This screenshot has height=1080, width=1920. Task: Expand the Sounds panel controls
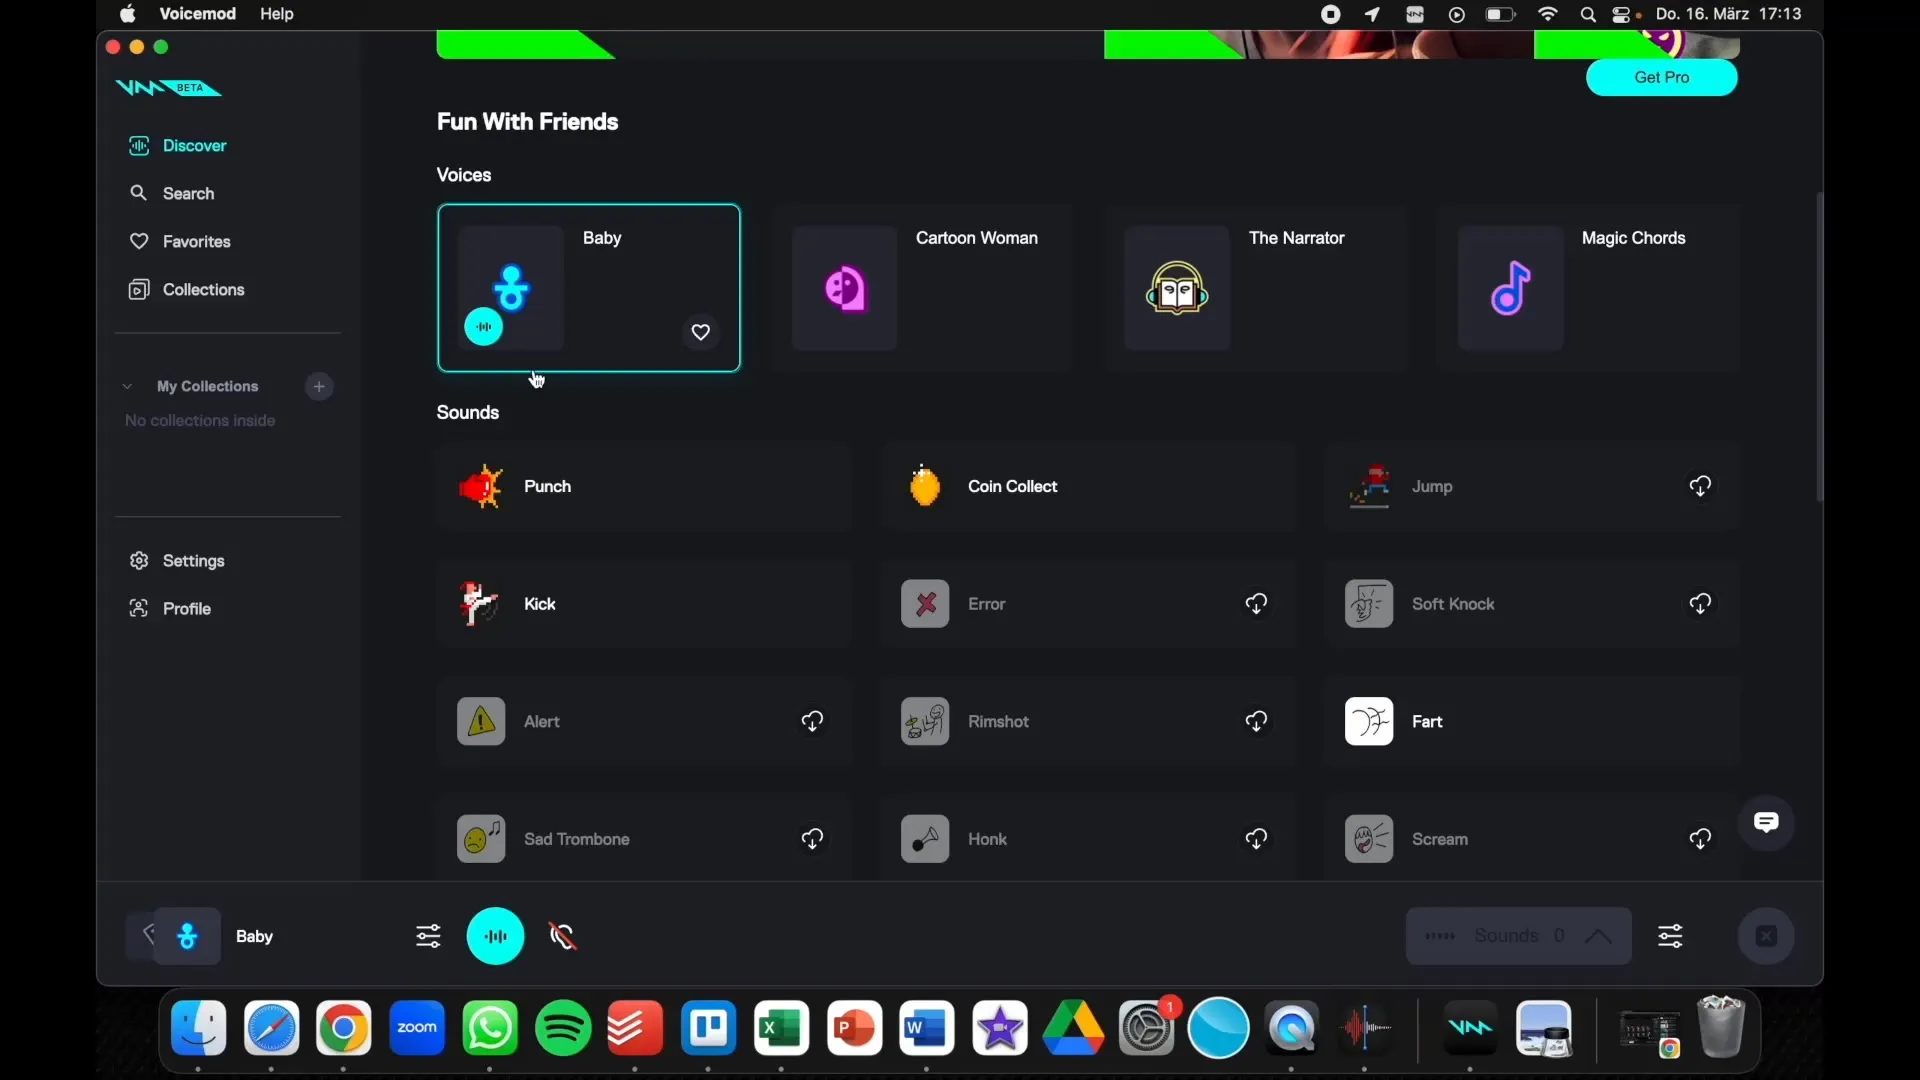tap(1600, 935)
